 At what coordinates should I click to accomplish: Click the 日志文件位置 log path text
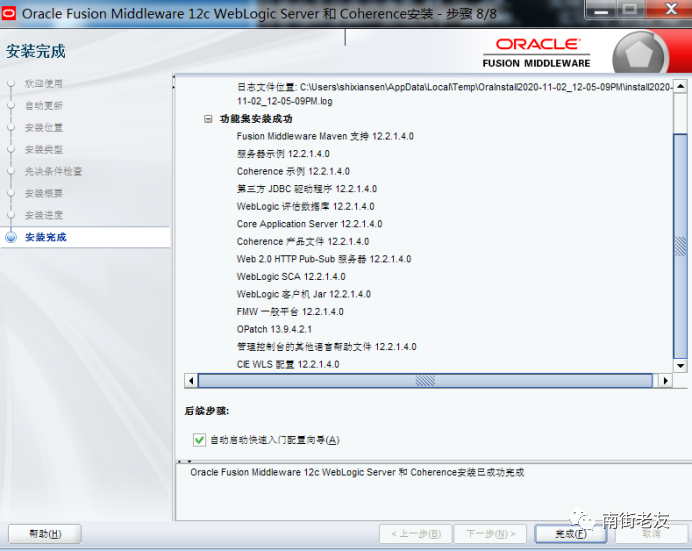click(x=455, y=94)
